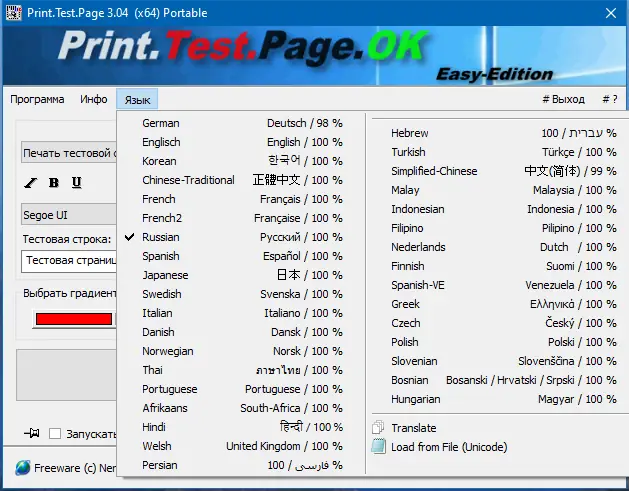
Task: Click the Translate copy icon
Action: [378, 428]
